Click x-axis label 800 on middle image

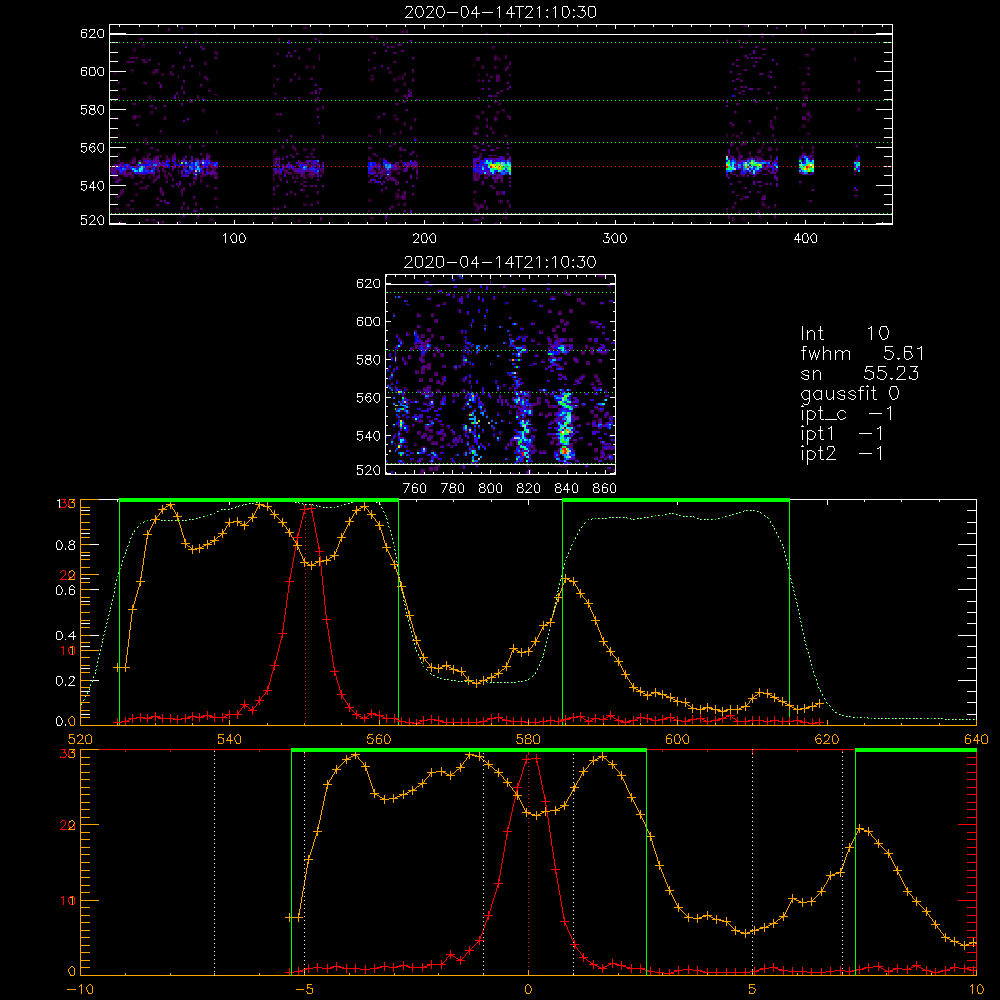(490, 489)
